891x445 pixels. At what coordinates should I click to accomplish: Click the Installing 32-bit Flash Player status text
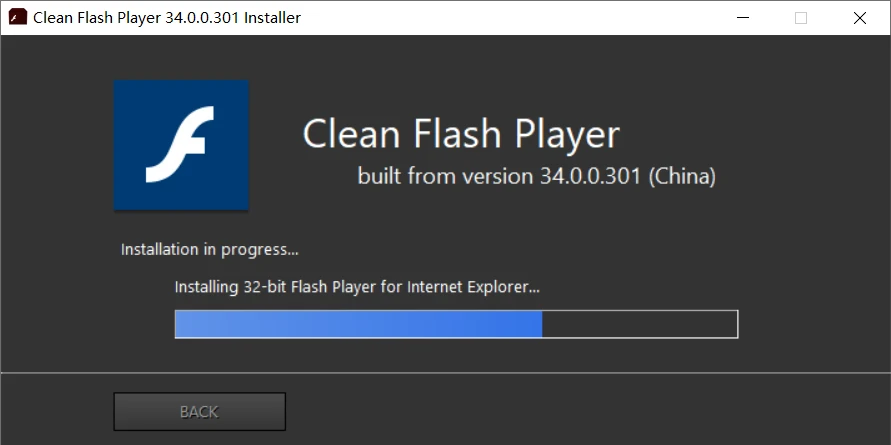point(357,287)
